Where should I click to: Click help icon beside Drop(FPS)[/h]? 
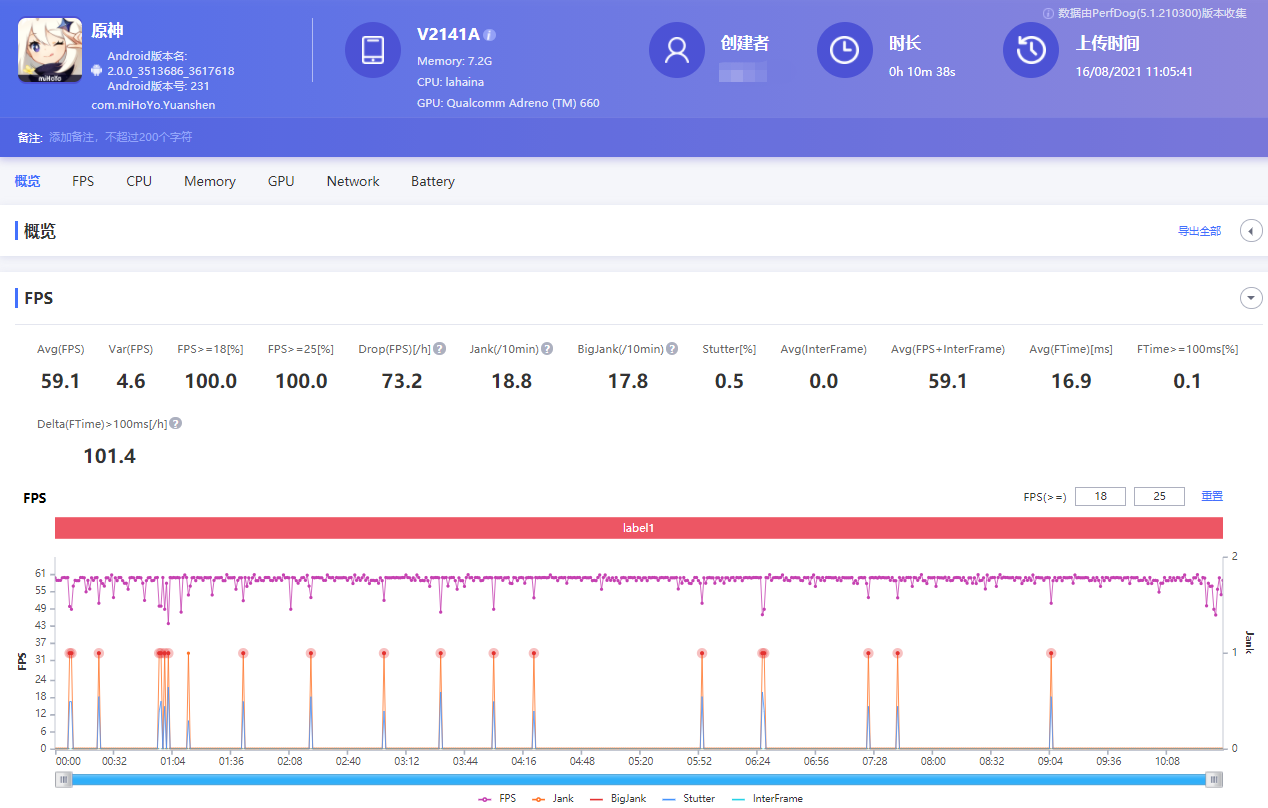pos(440,349)
